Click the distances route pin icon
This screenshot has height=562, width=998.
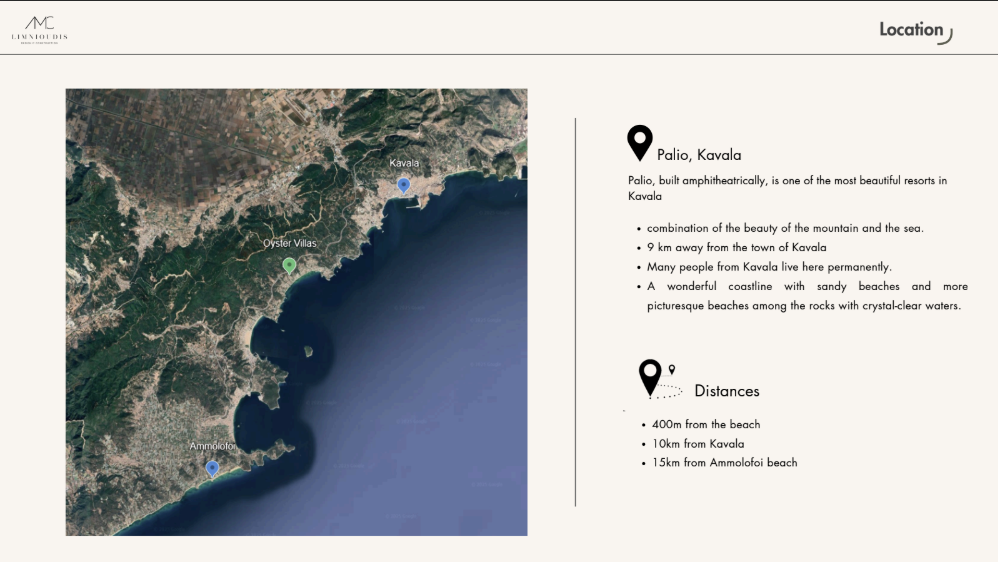coord(659,379)
